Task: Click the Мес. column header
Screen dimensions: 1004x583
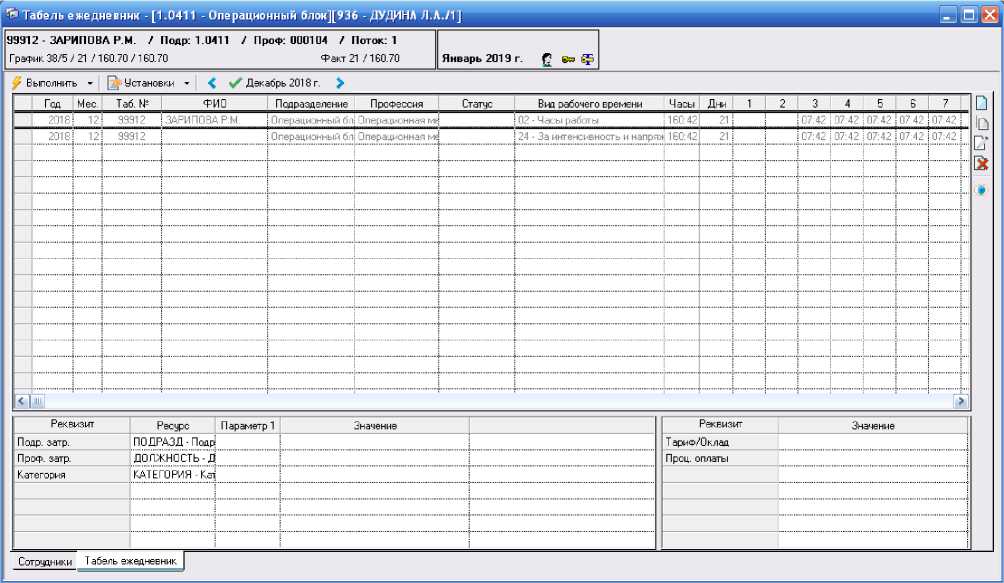Action: click(x=88, y=104)
